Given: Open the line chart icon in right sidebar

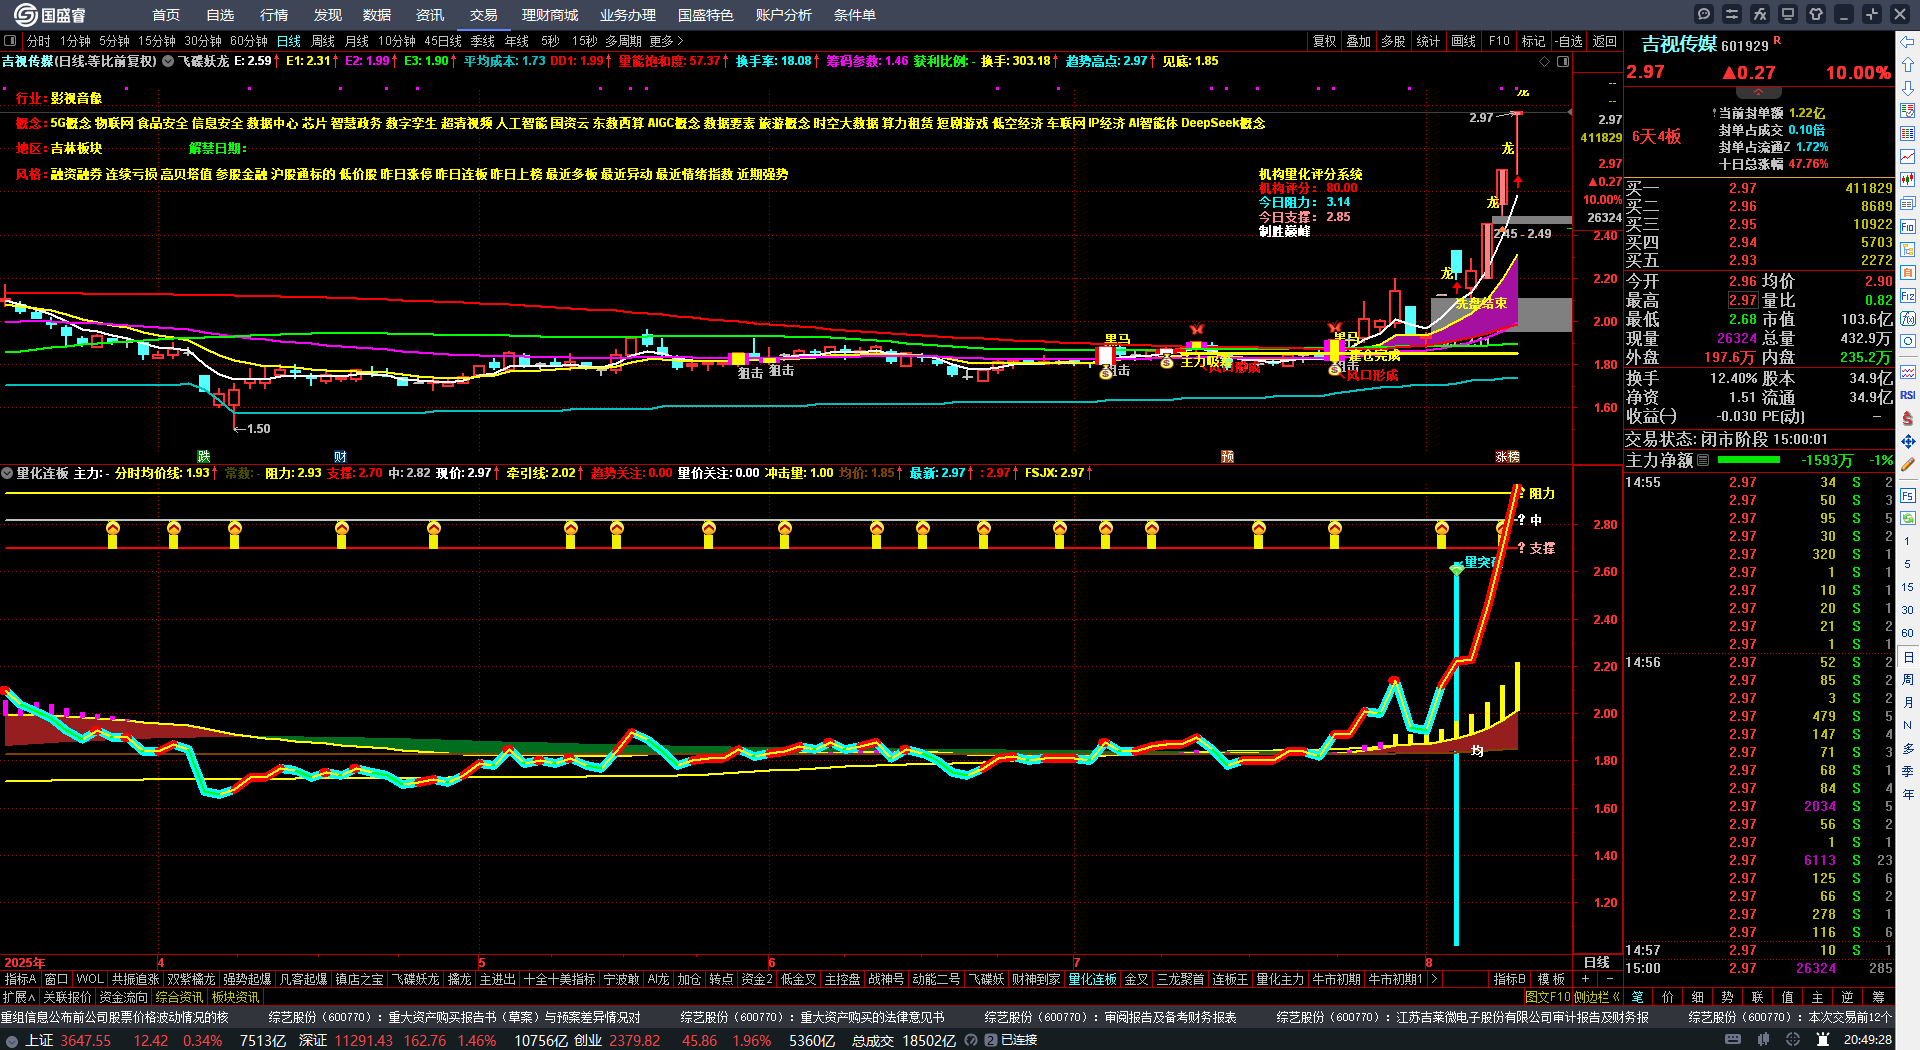Looking at the screenshot, I should pos(1908,157).
